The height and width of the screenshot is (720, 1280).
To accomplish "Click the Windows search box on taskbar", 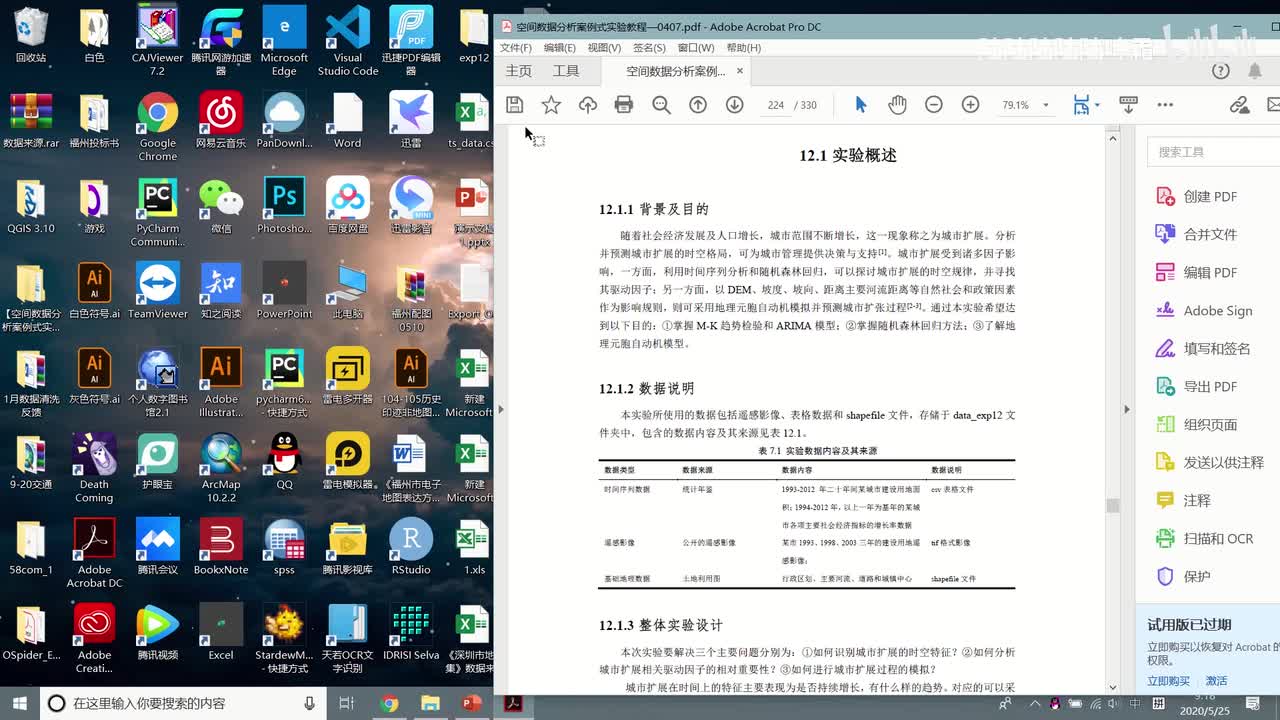I will (x=181, y=703).
